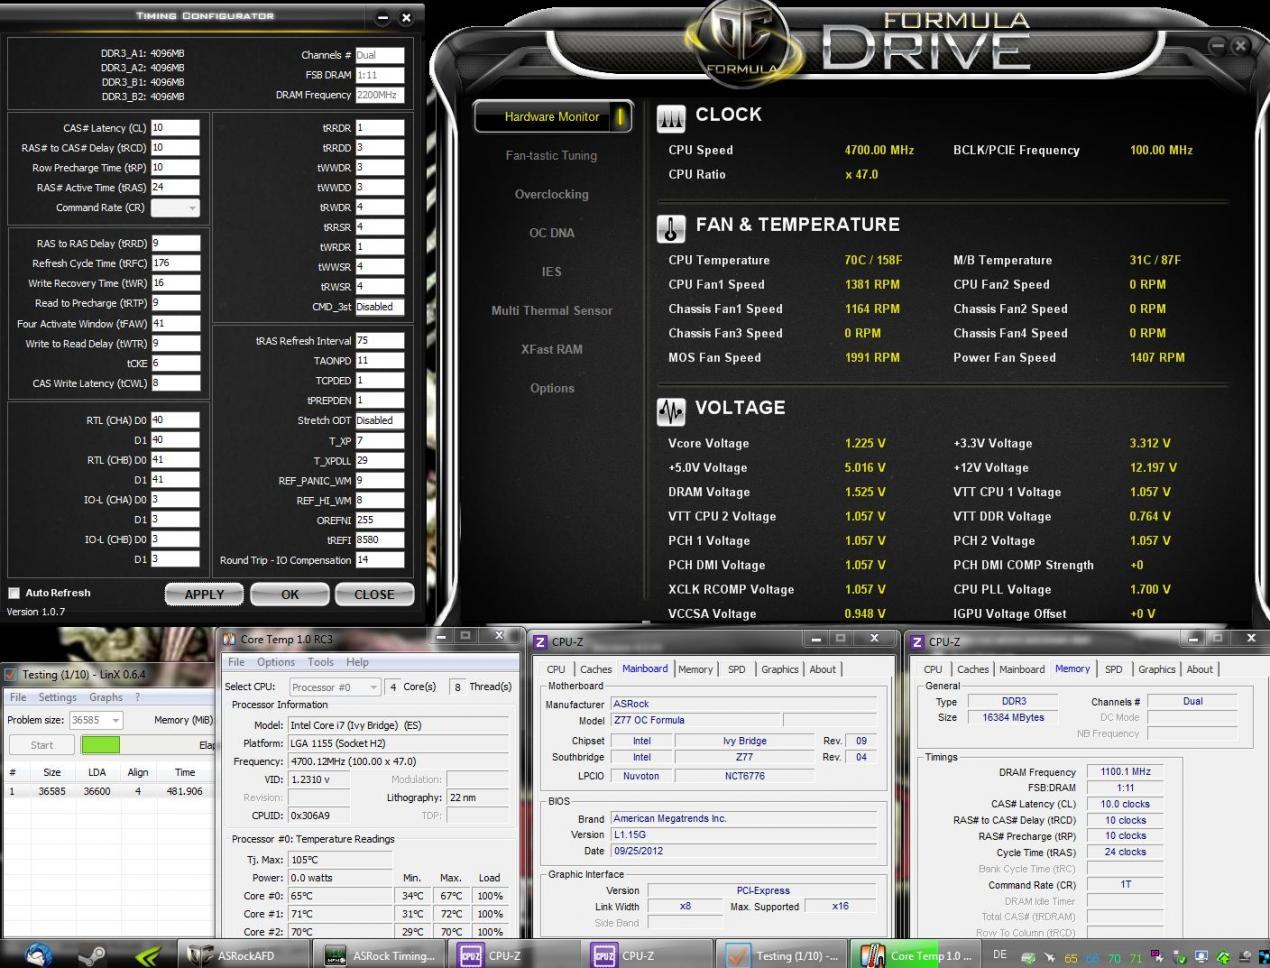Click the waveform icon beside VOLTAGE

[x=670, y=411]
